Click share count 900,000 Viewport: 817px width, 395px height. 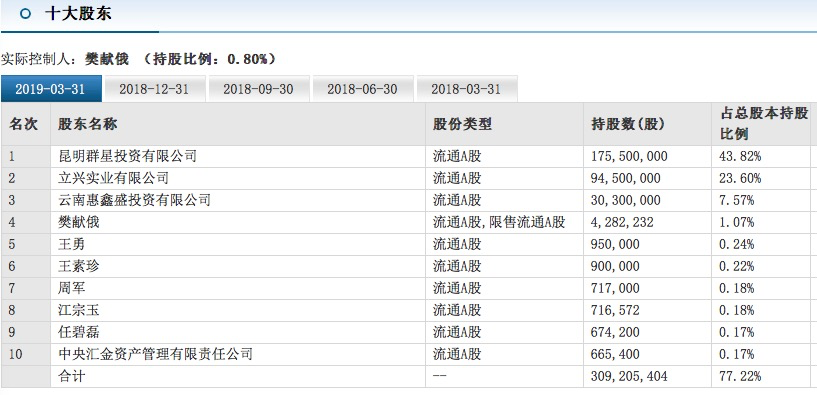615,266
